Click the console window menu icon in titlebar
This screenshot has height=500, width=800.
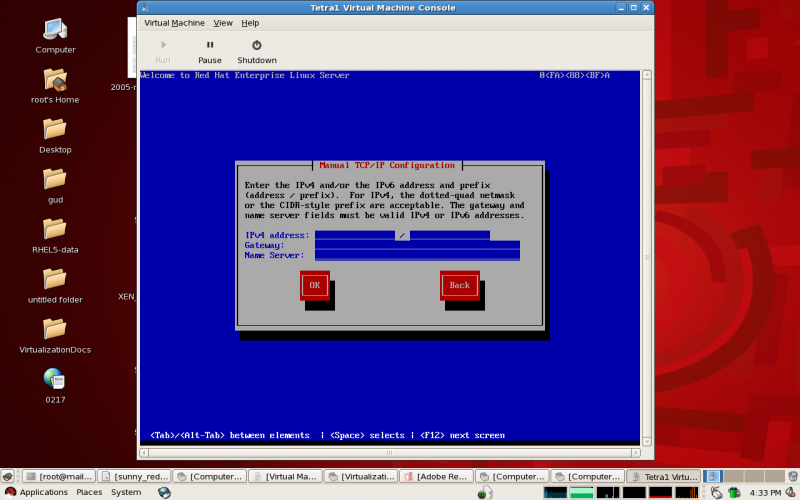pyautogui.click(x=145, y=8)
